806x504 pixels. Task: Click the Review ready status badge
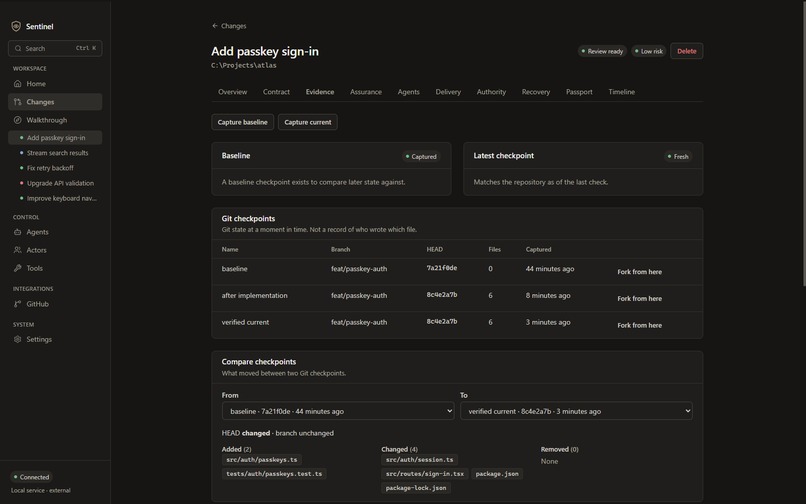coord(602,51)
